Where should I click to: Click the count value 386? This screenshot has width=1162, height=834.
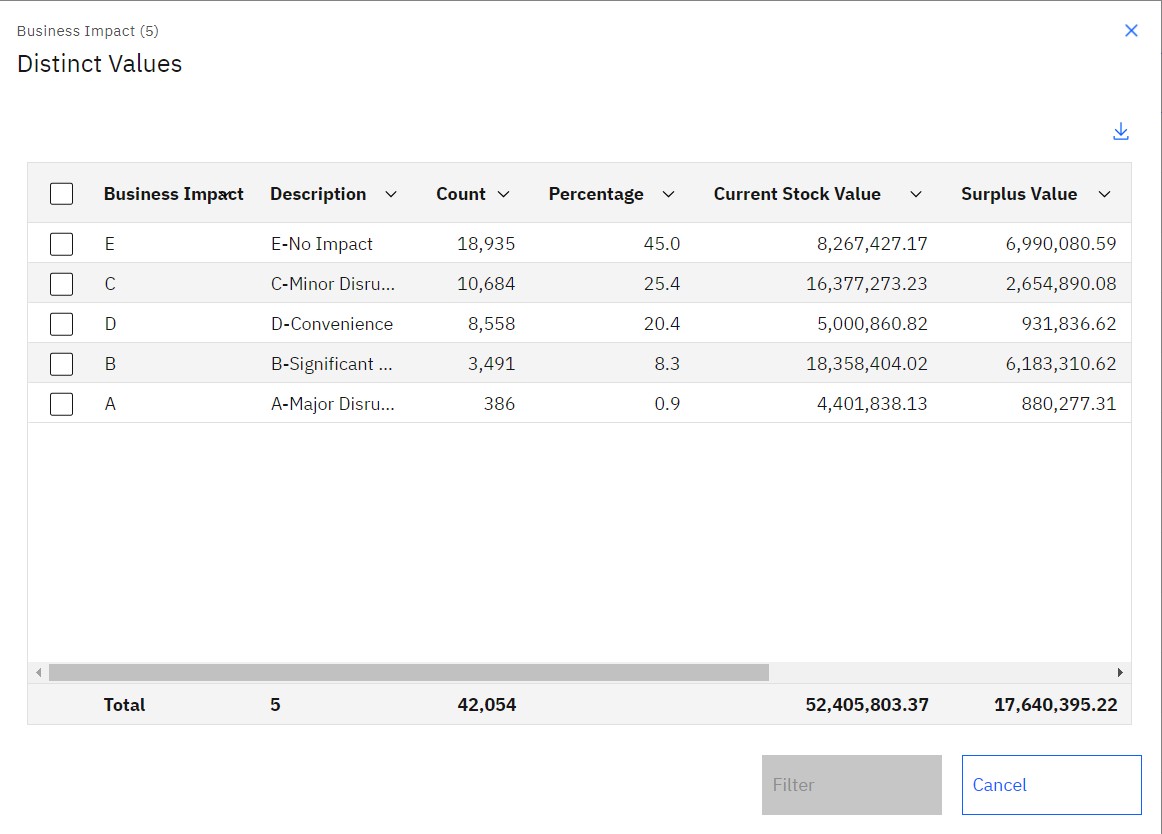499,404
